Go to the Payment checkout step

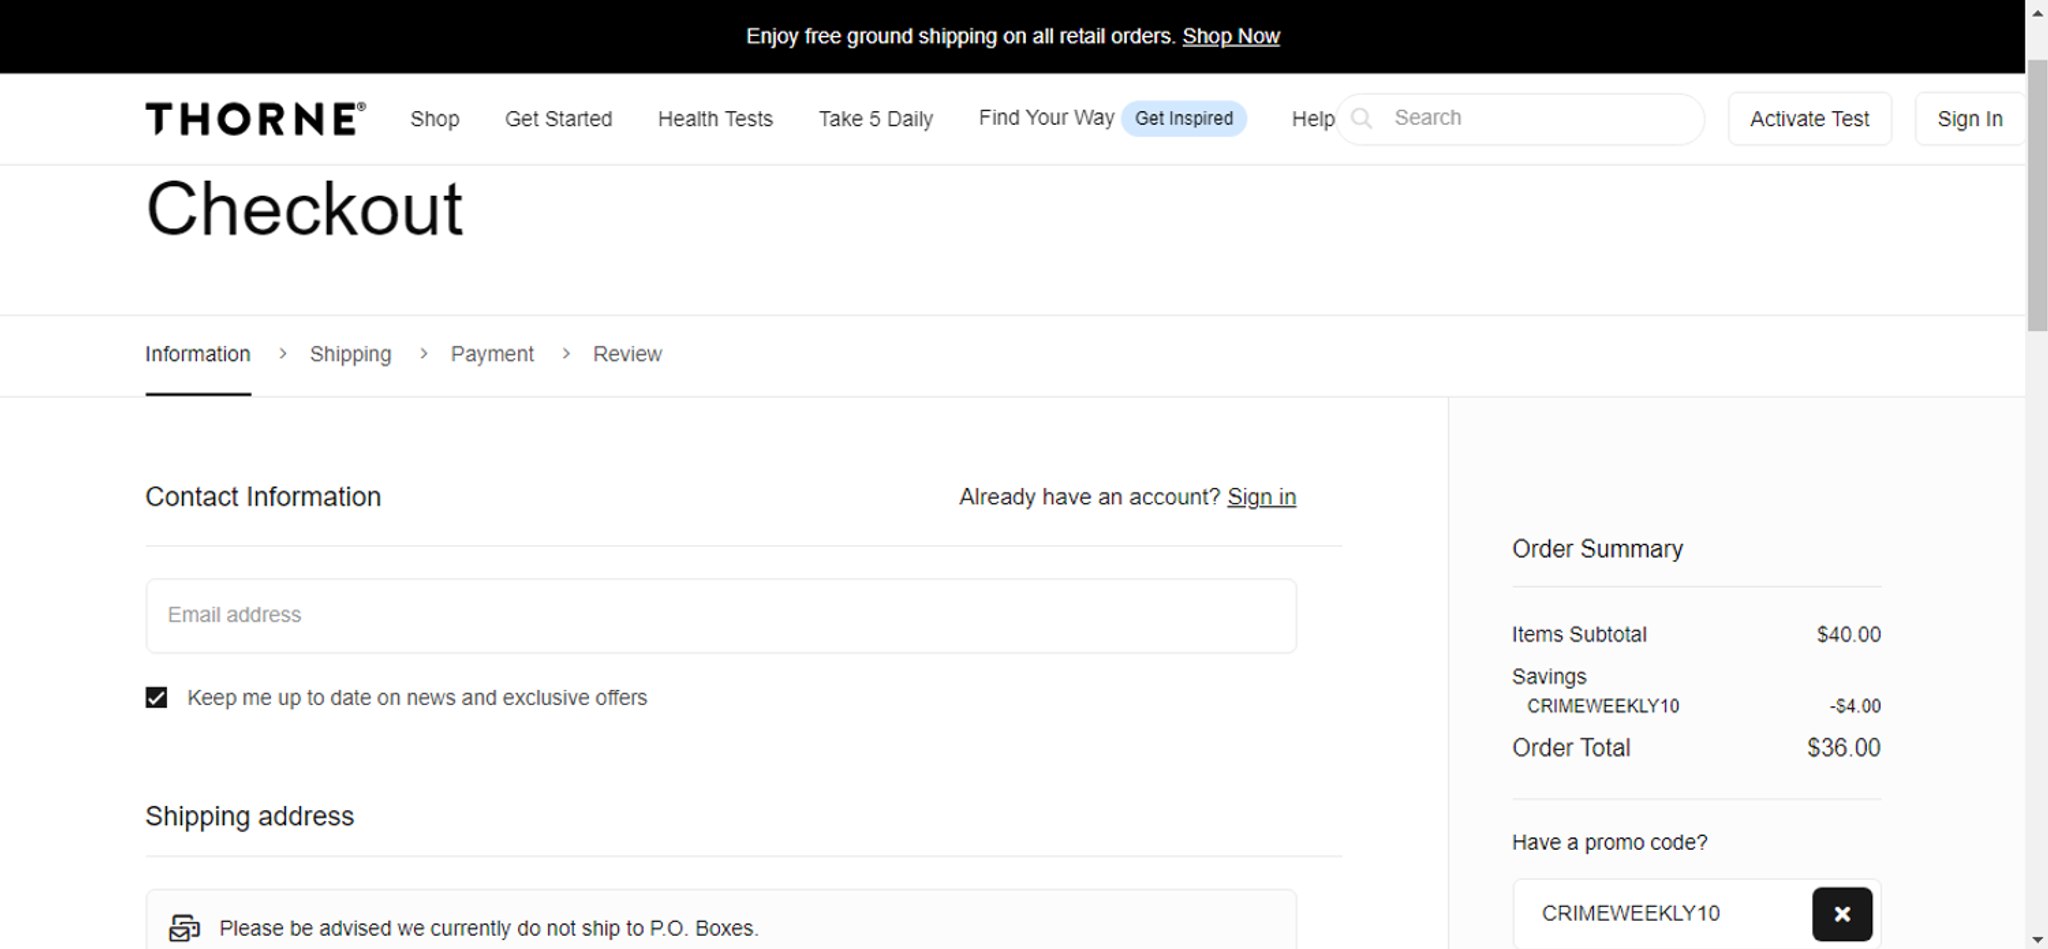[492, 354]
